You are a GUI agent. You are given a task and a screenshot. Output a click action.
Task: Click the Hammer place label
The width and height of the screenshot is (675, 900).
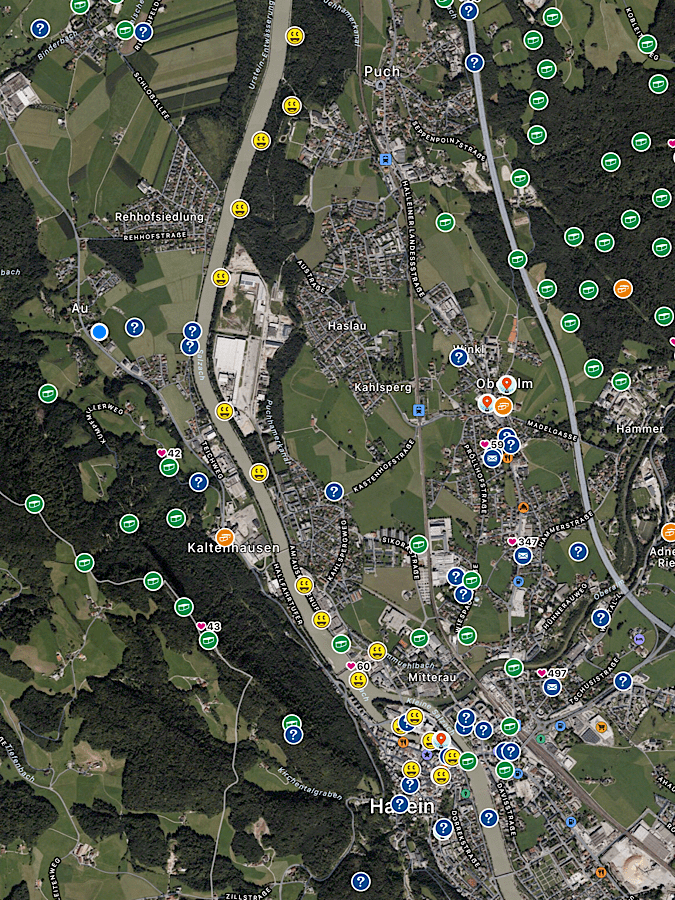(x=640, y=429)
